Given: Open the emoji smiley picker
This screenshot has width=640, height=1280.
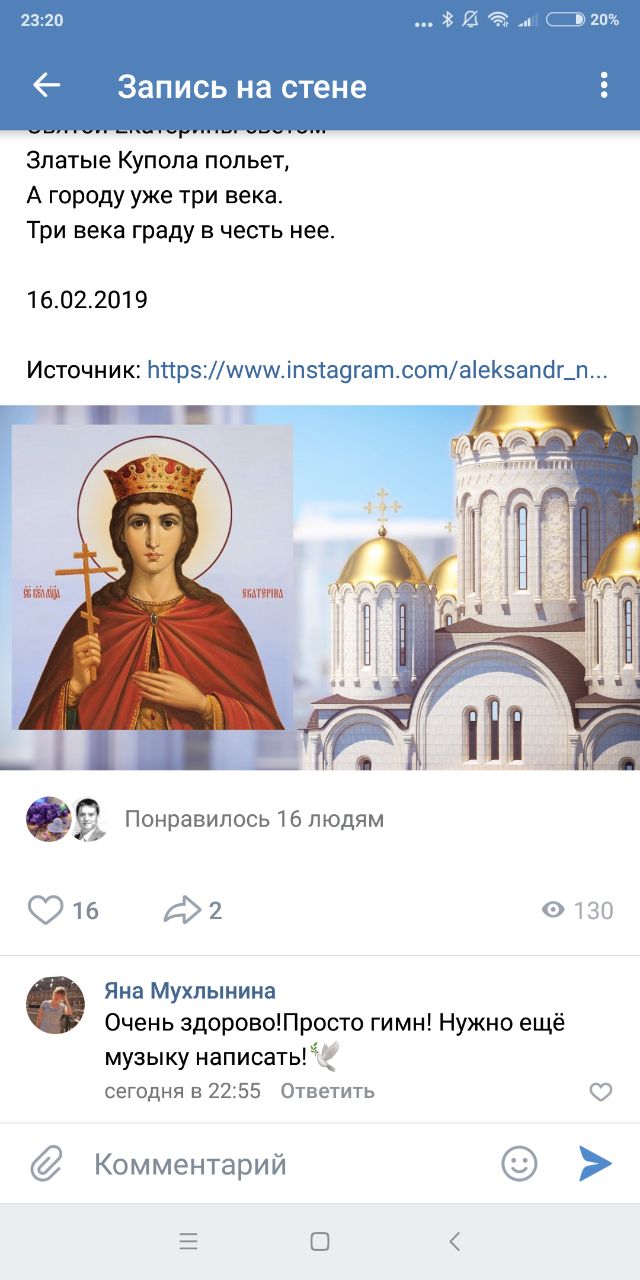Looking at the screenshot, I should [x=519, y=1164].
